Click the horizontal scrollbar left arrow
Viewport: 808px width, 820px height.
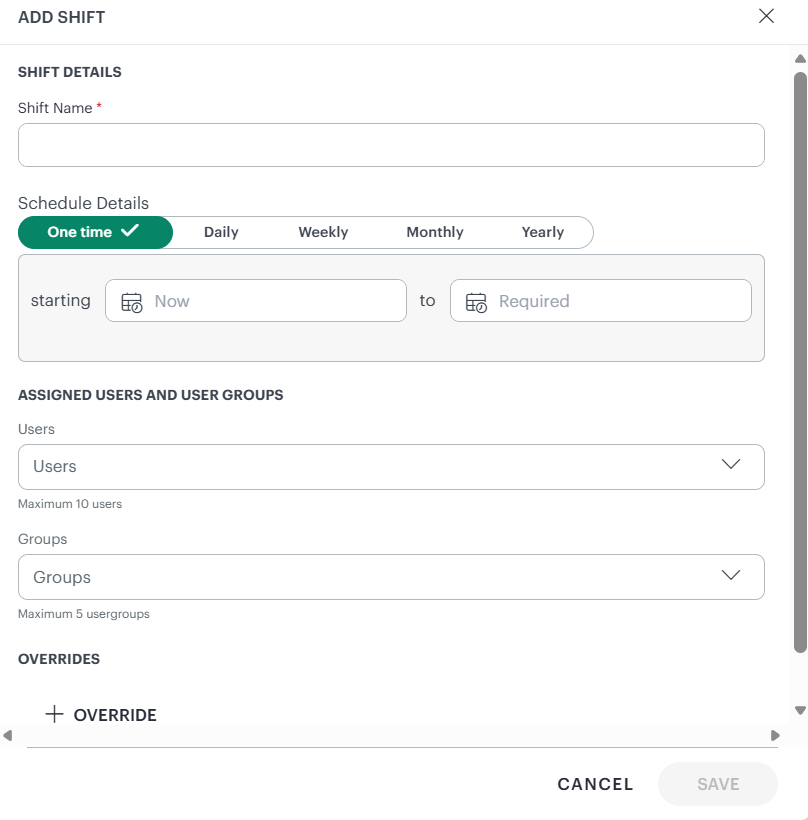tap(8, 735)
